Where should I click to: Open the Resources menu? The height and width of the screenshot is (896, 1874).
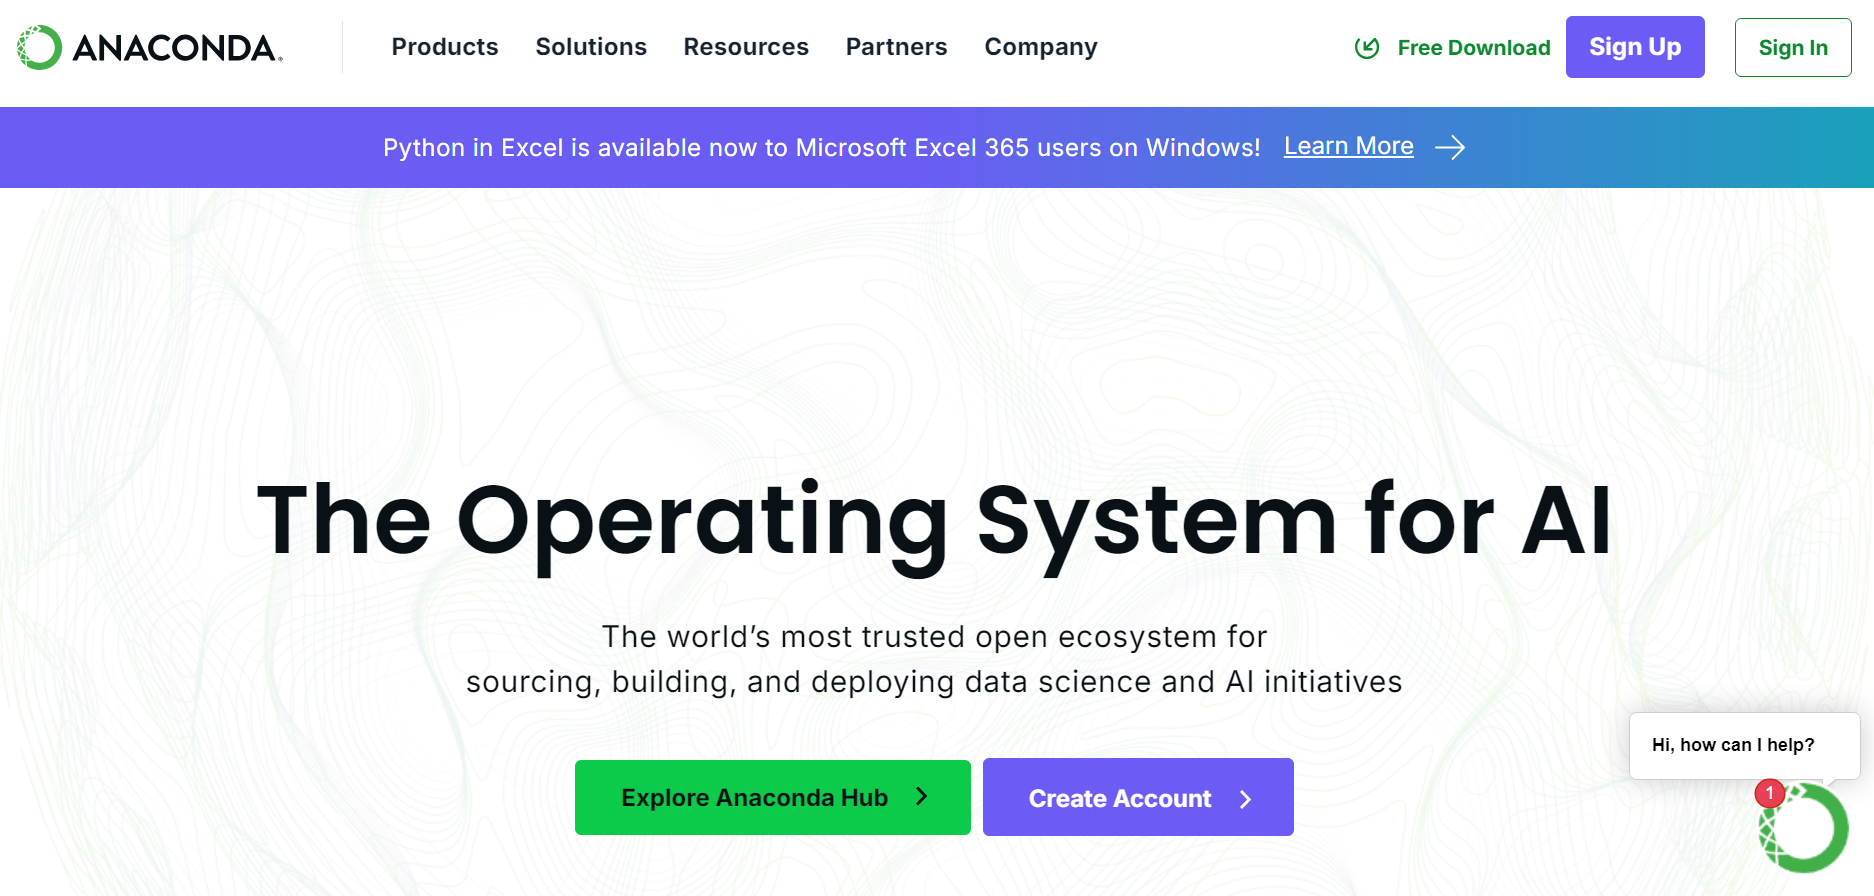tap(746, 47)
